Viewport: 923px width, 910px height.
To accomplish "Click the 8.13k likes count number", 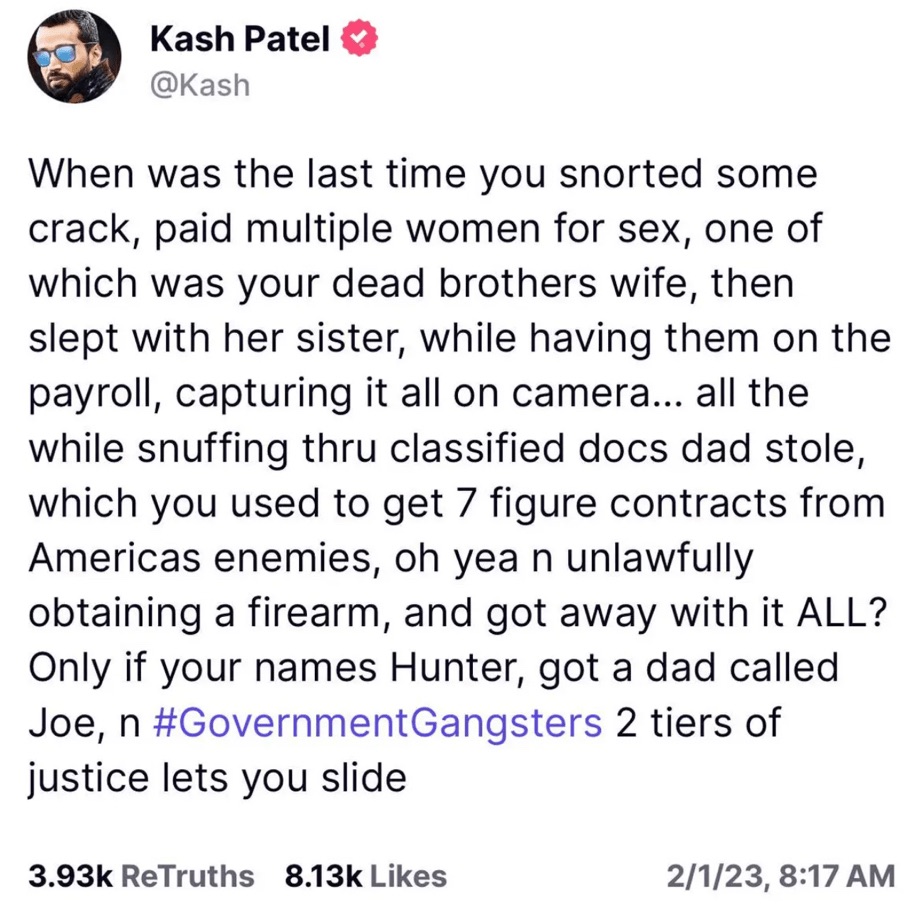I will click(x=322, y=877).
